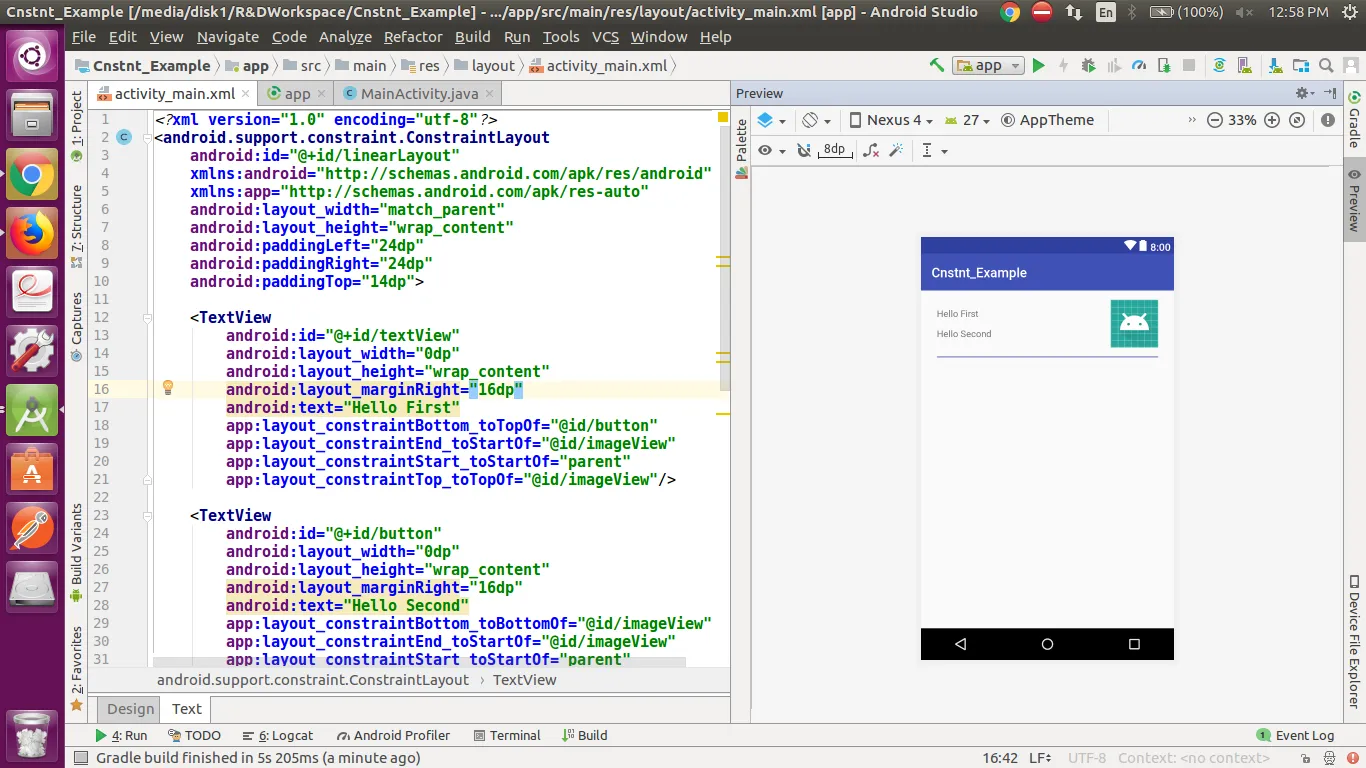The width and height of the screenshot is (1366, 768).
Task: Click the Debug app bug icon
Action: click(x=1089, y=66)
